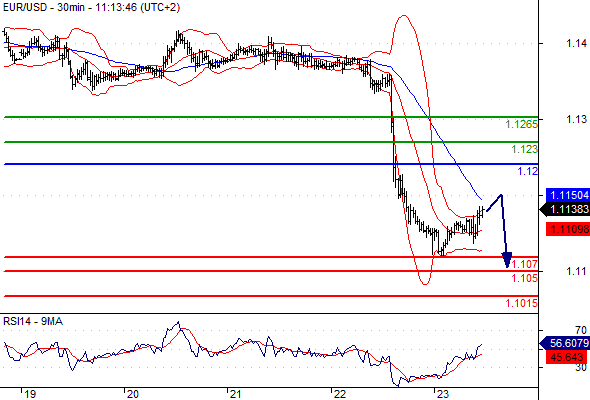
Task: Click the blue 1.12 pivot label
Action: point(528,171)
